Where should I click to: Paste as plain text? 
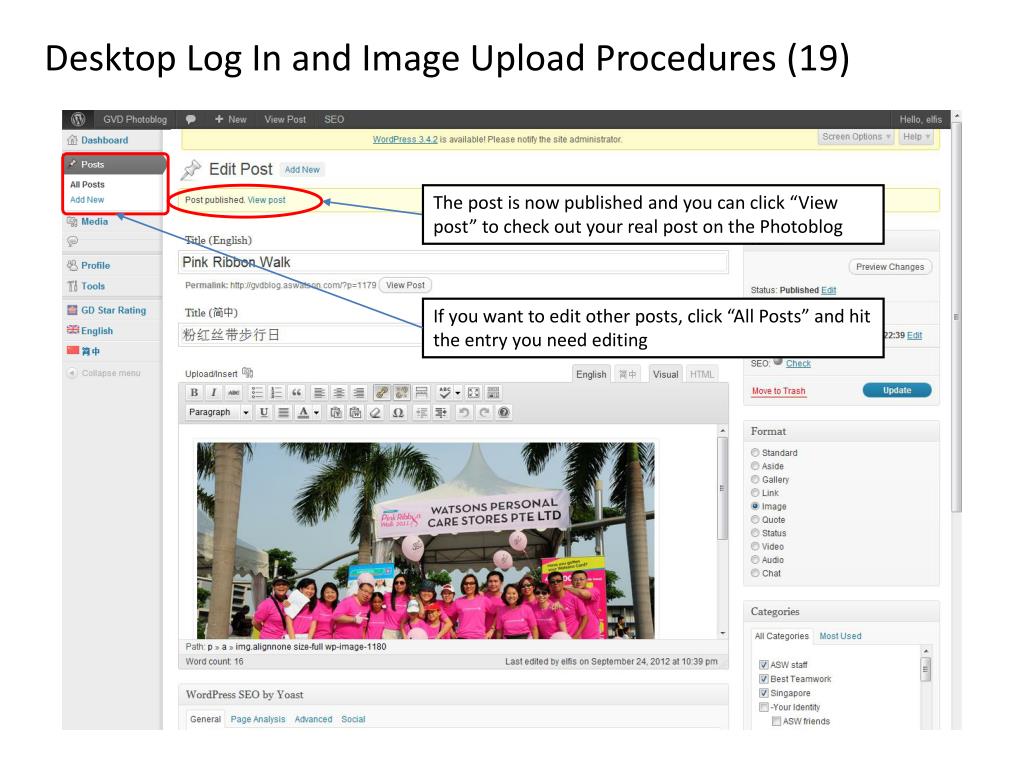click(336, 412)
